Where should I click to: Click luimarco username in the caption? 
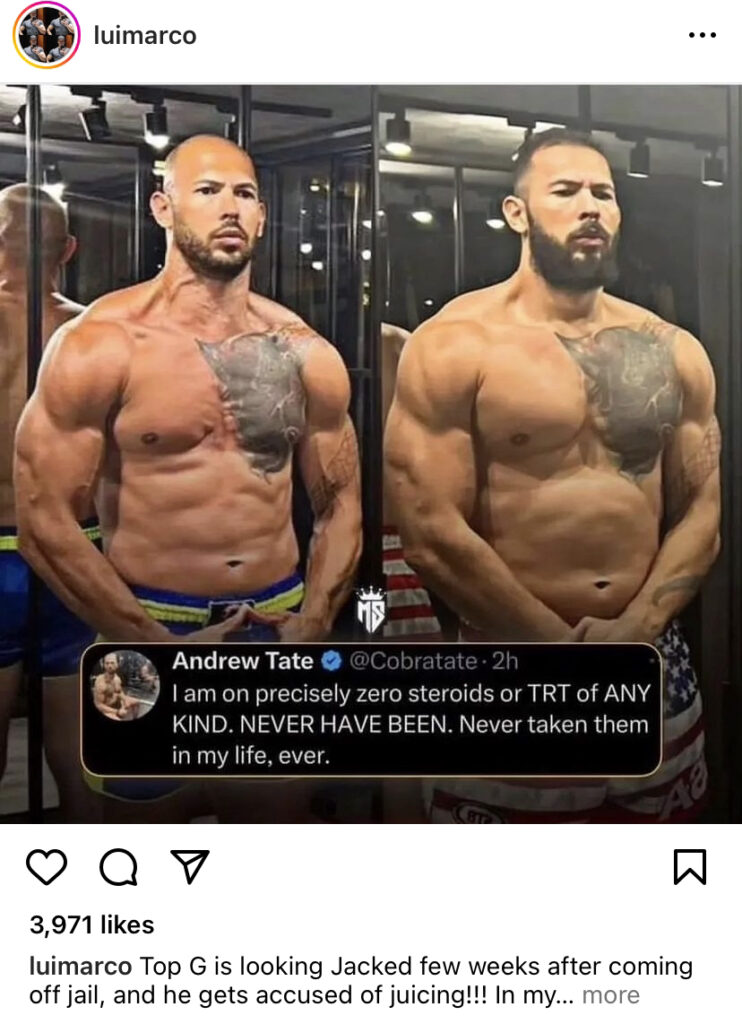pos(80,966)
